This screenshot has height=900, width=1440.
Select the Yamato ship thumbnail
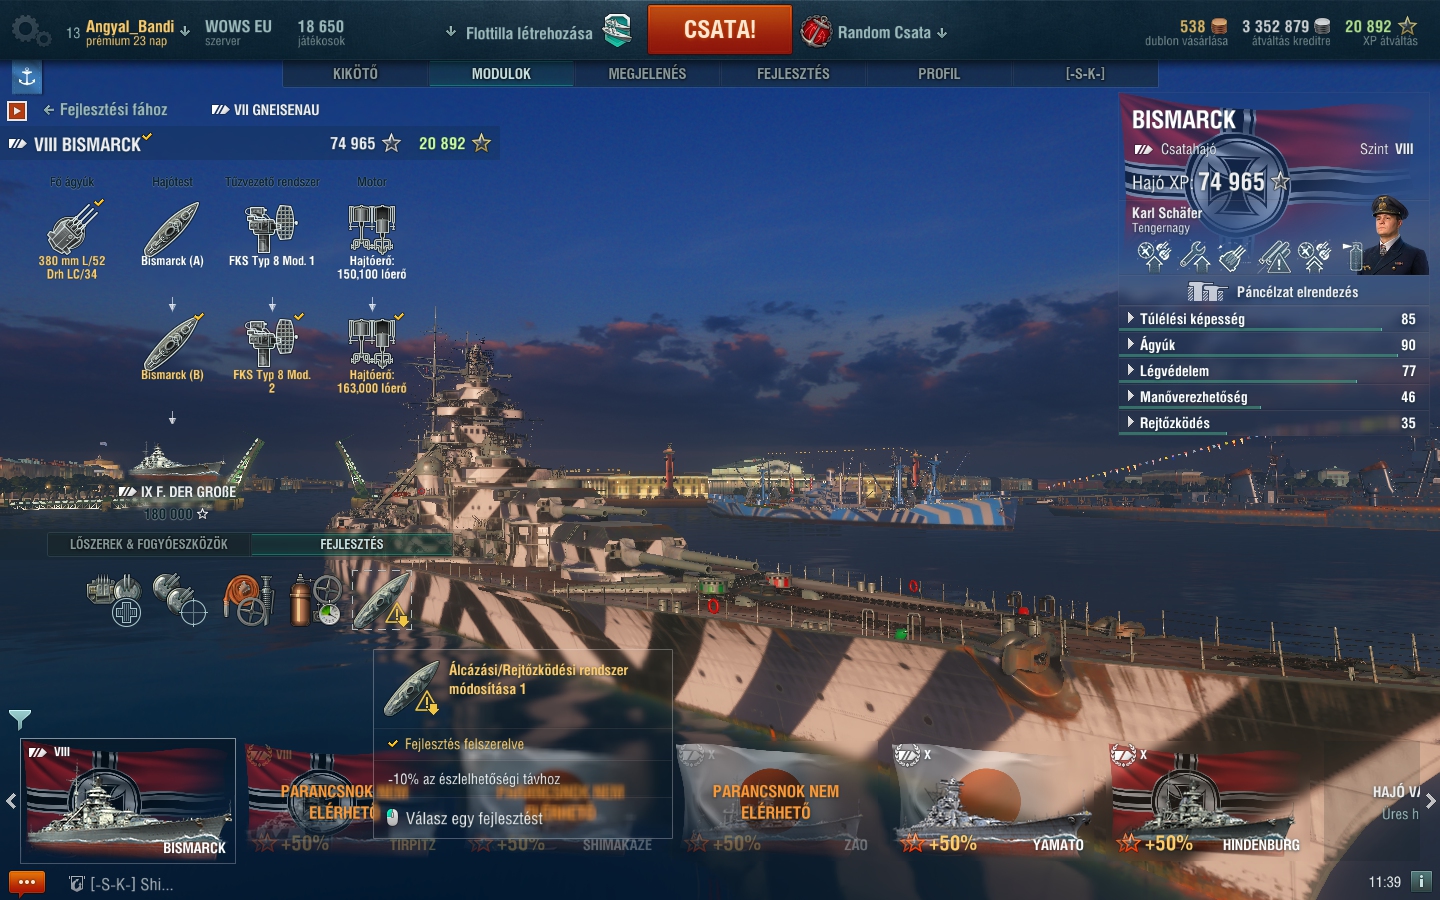990,800
